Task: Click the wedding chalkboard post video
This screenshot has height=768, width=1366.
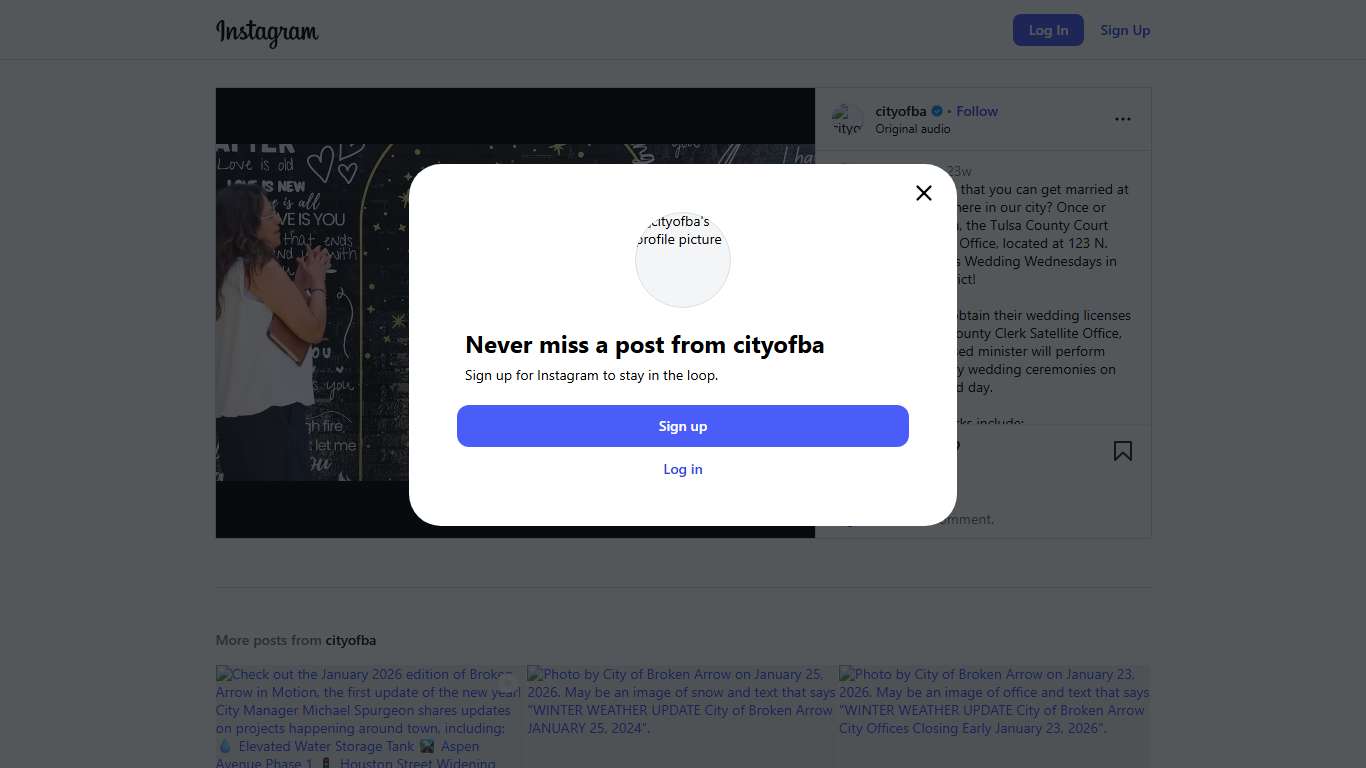Action: (x=312, y=312)
